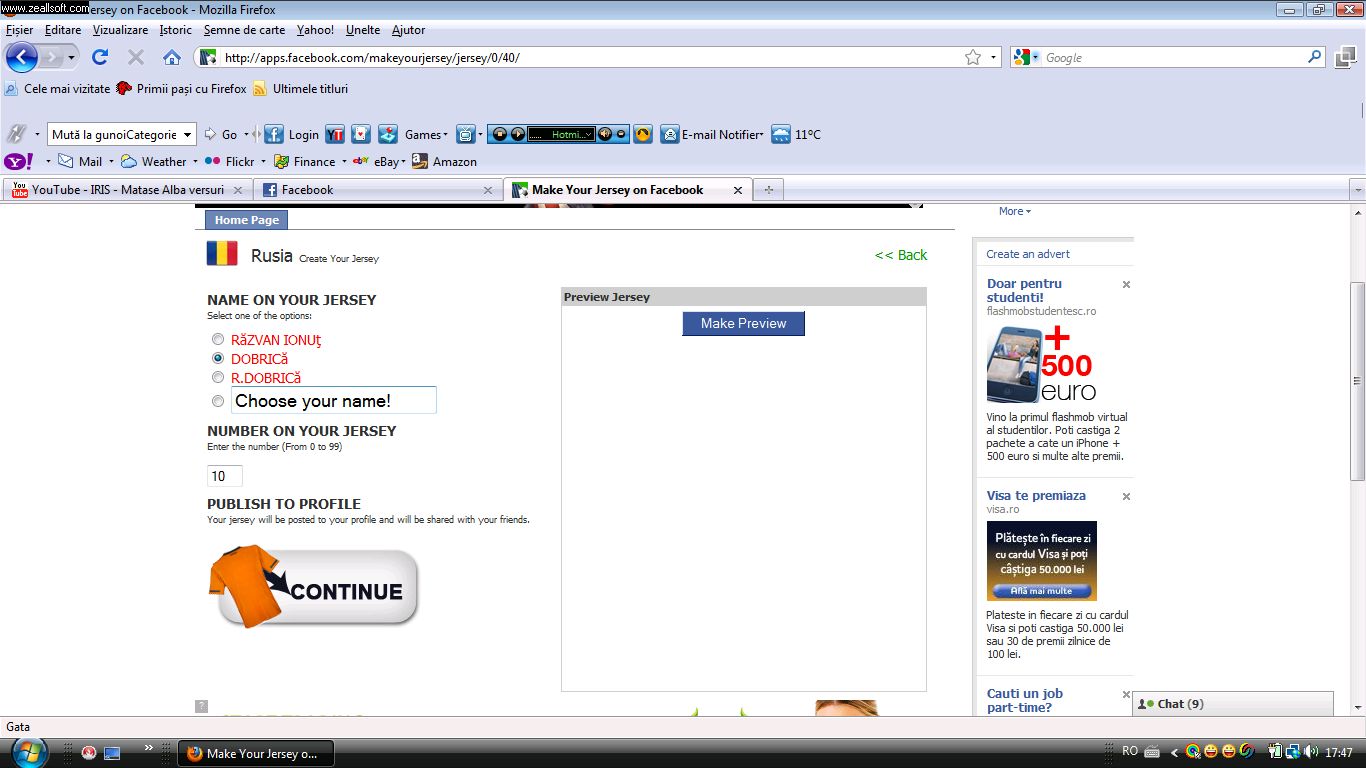Viewport: 1366px width, 768px height.
Task: Click the Facebook Login toolbar icon
Action: click(x=274, y=135)
